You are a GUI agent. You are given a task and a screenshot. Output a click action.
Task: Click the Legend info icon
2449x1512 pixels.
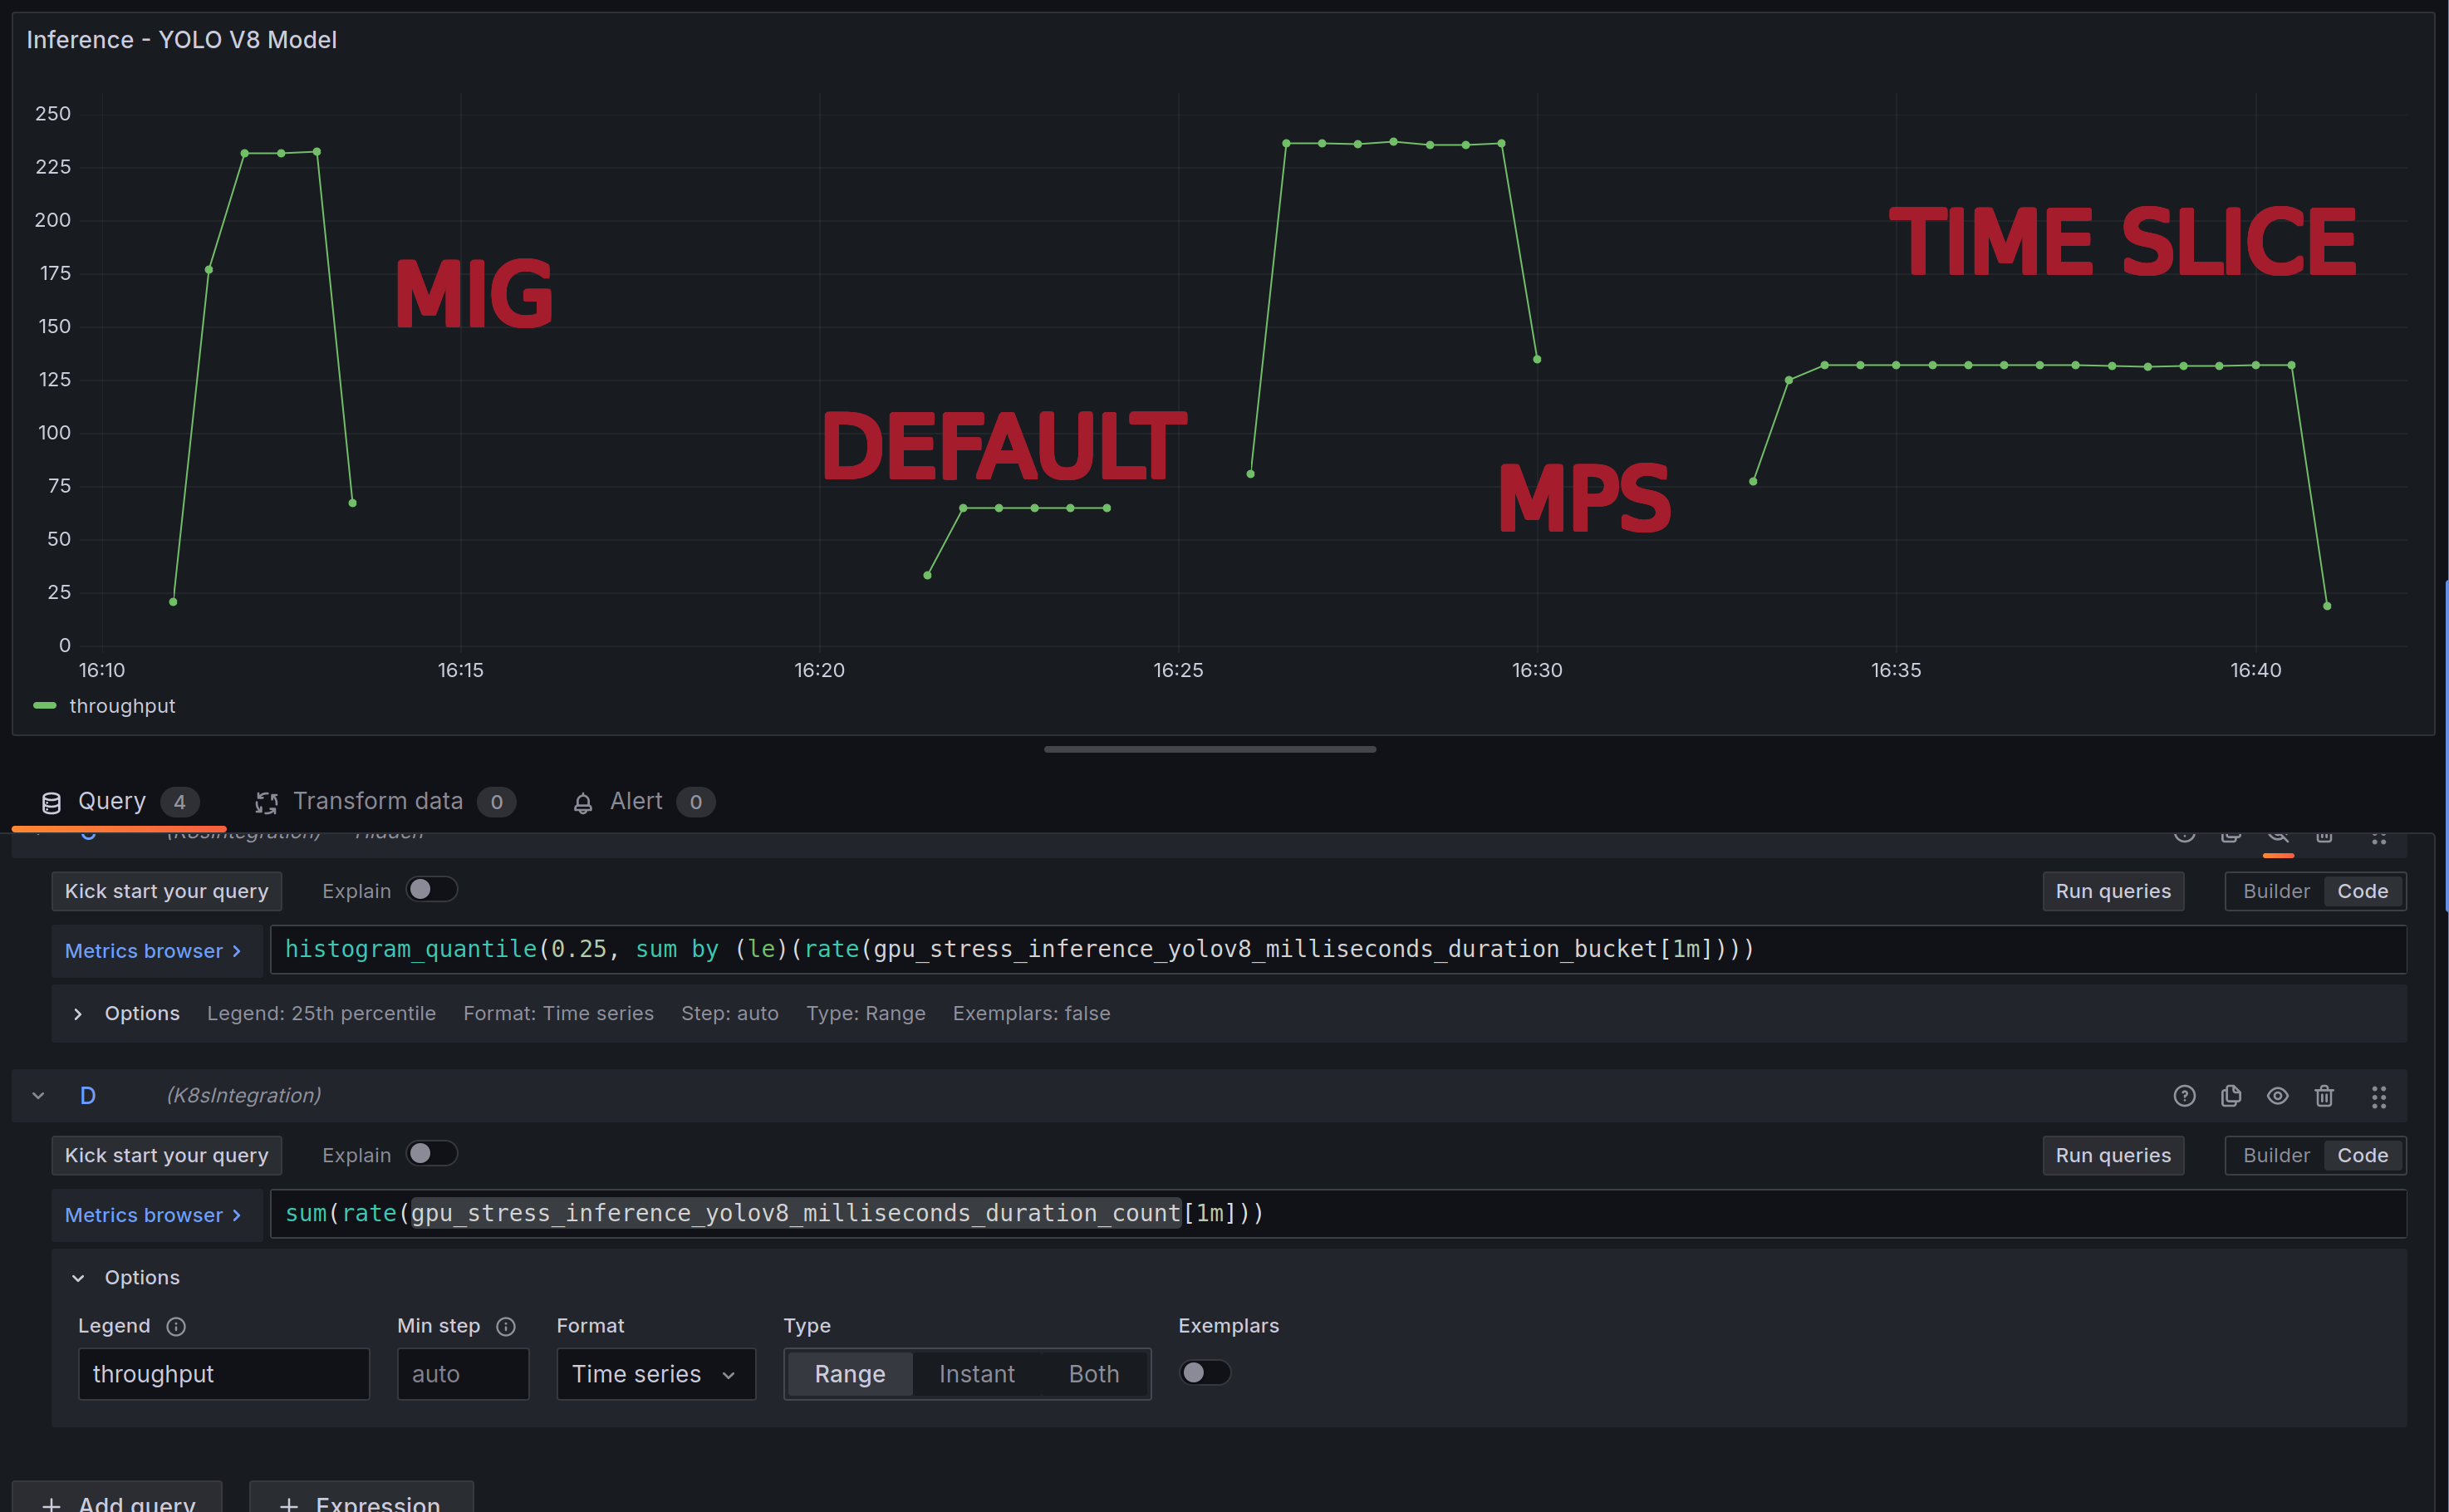coord(176,1326)
